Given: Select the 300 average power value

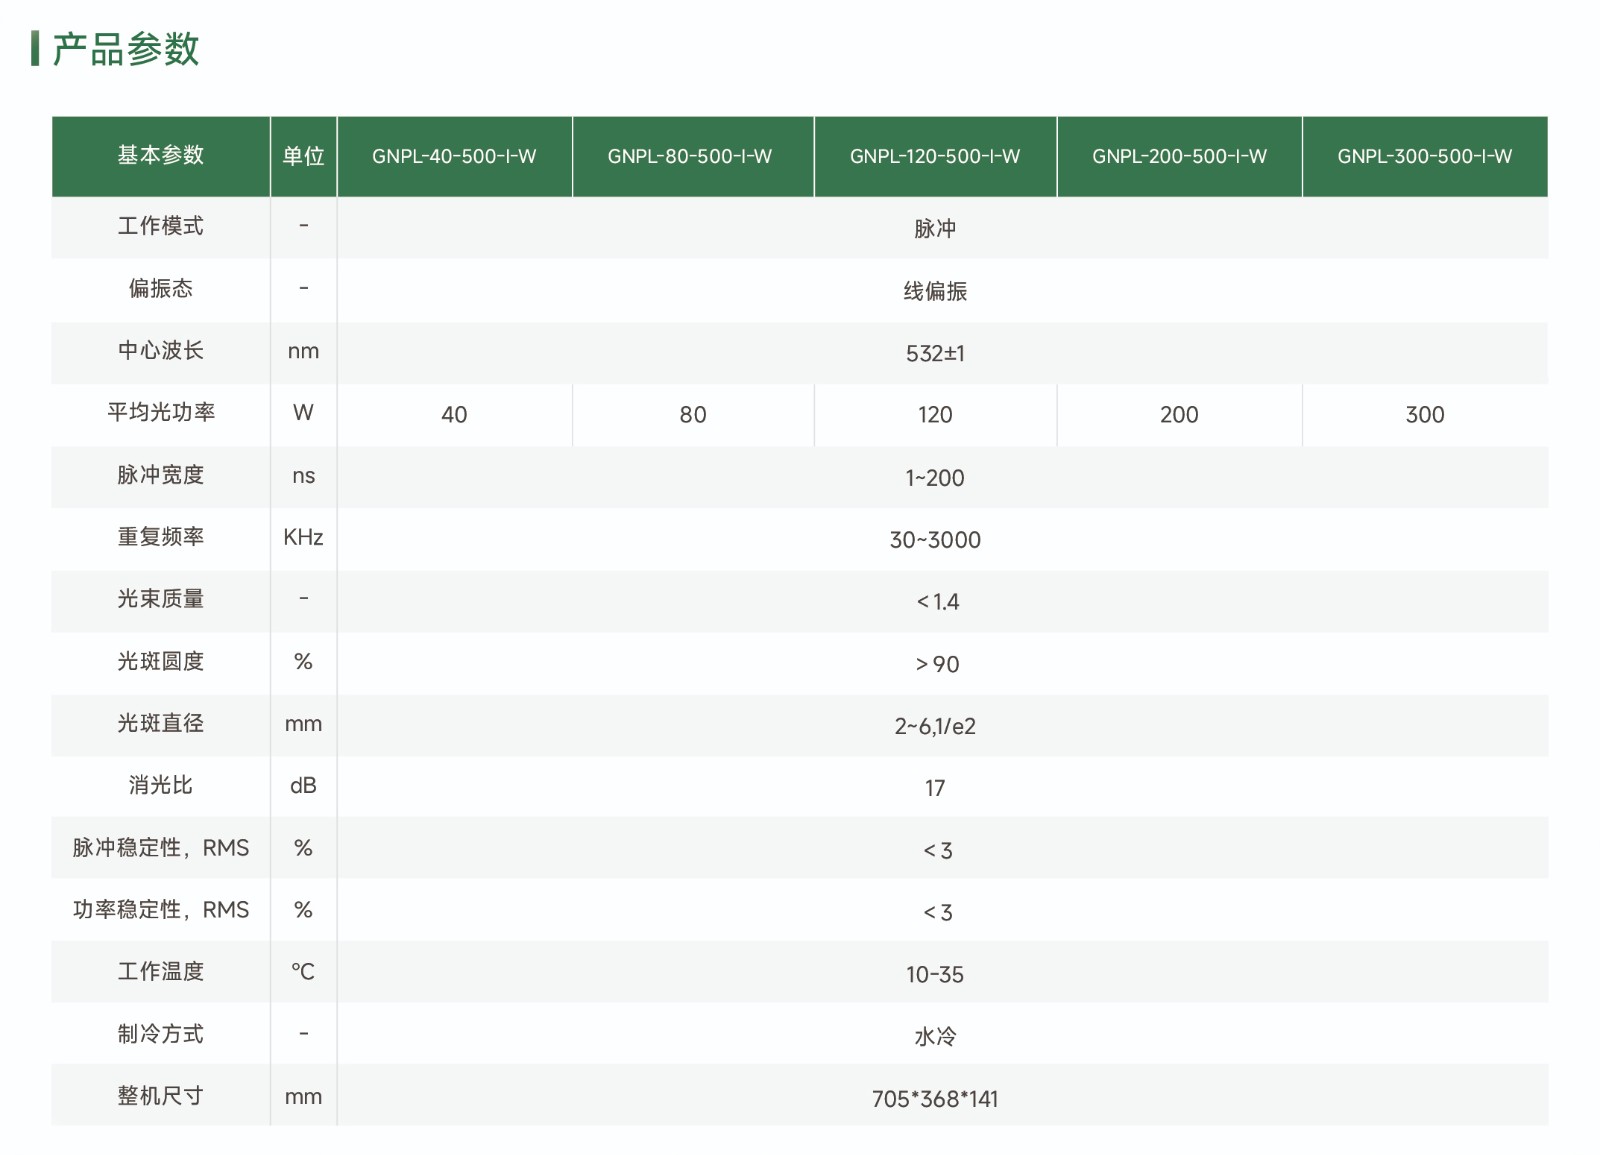Looking at the screenshot, I should [1424, 415].
